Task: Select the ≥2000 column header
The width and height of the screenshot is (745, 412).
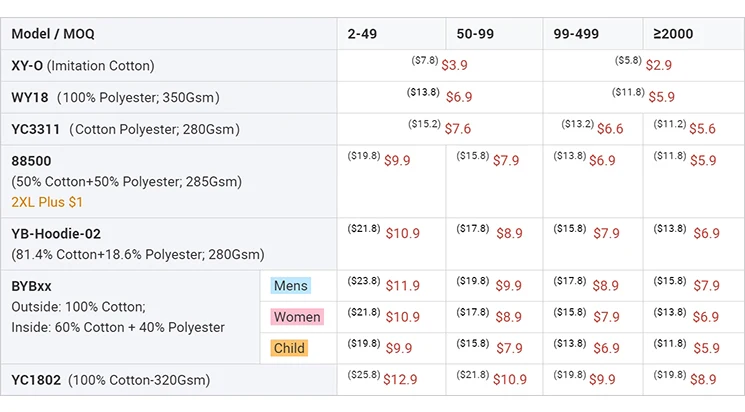Action: click(x=694, y=34)
